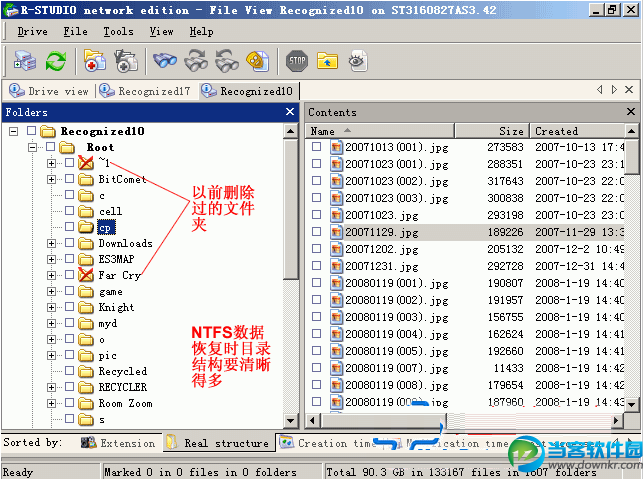Click the Contents horizontal scrollbar thumb
The width and height of the screenshot is (644, 479).
click(x=382, y=420)
